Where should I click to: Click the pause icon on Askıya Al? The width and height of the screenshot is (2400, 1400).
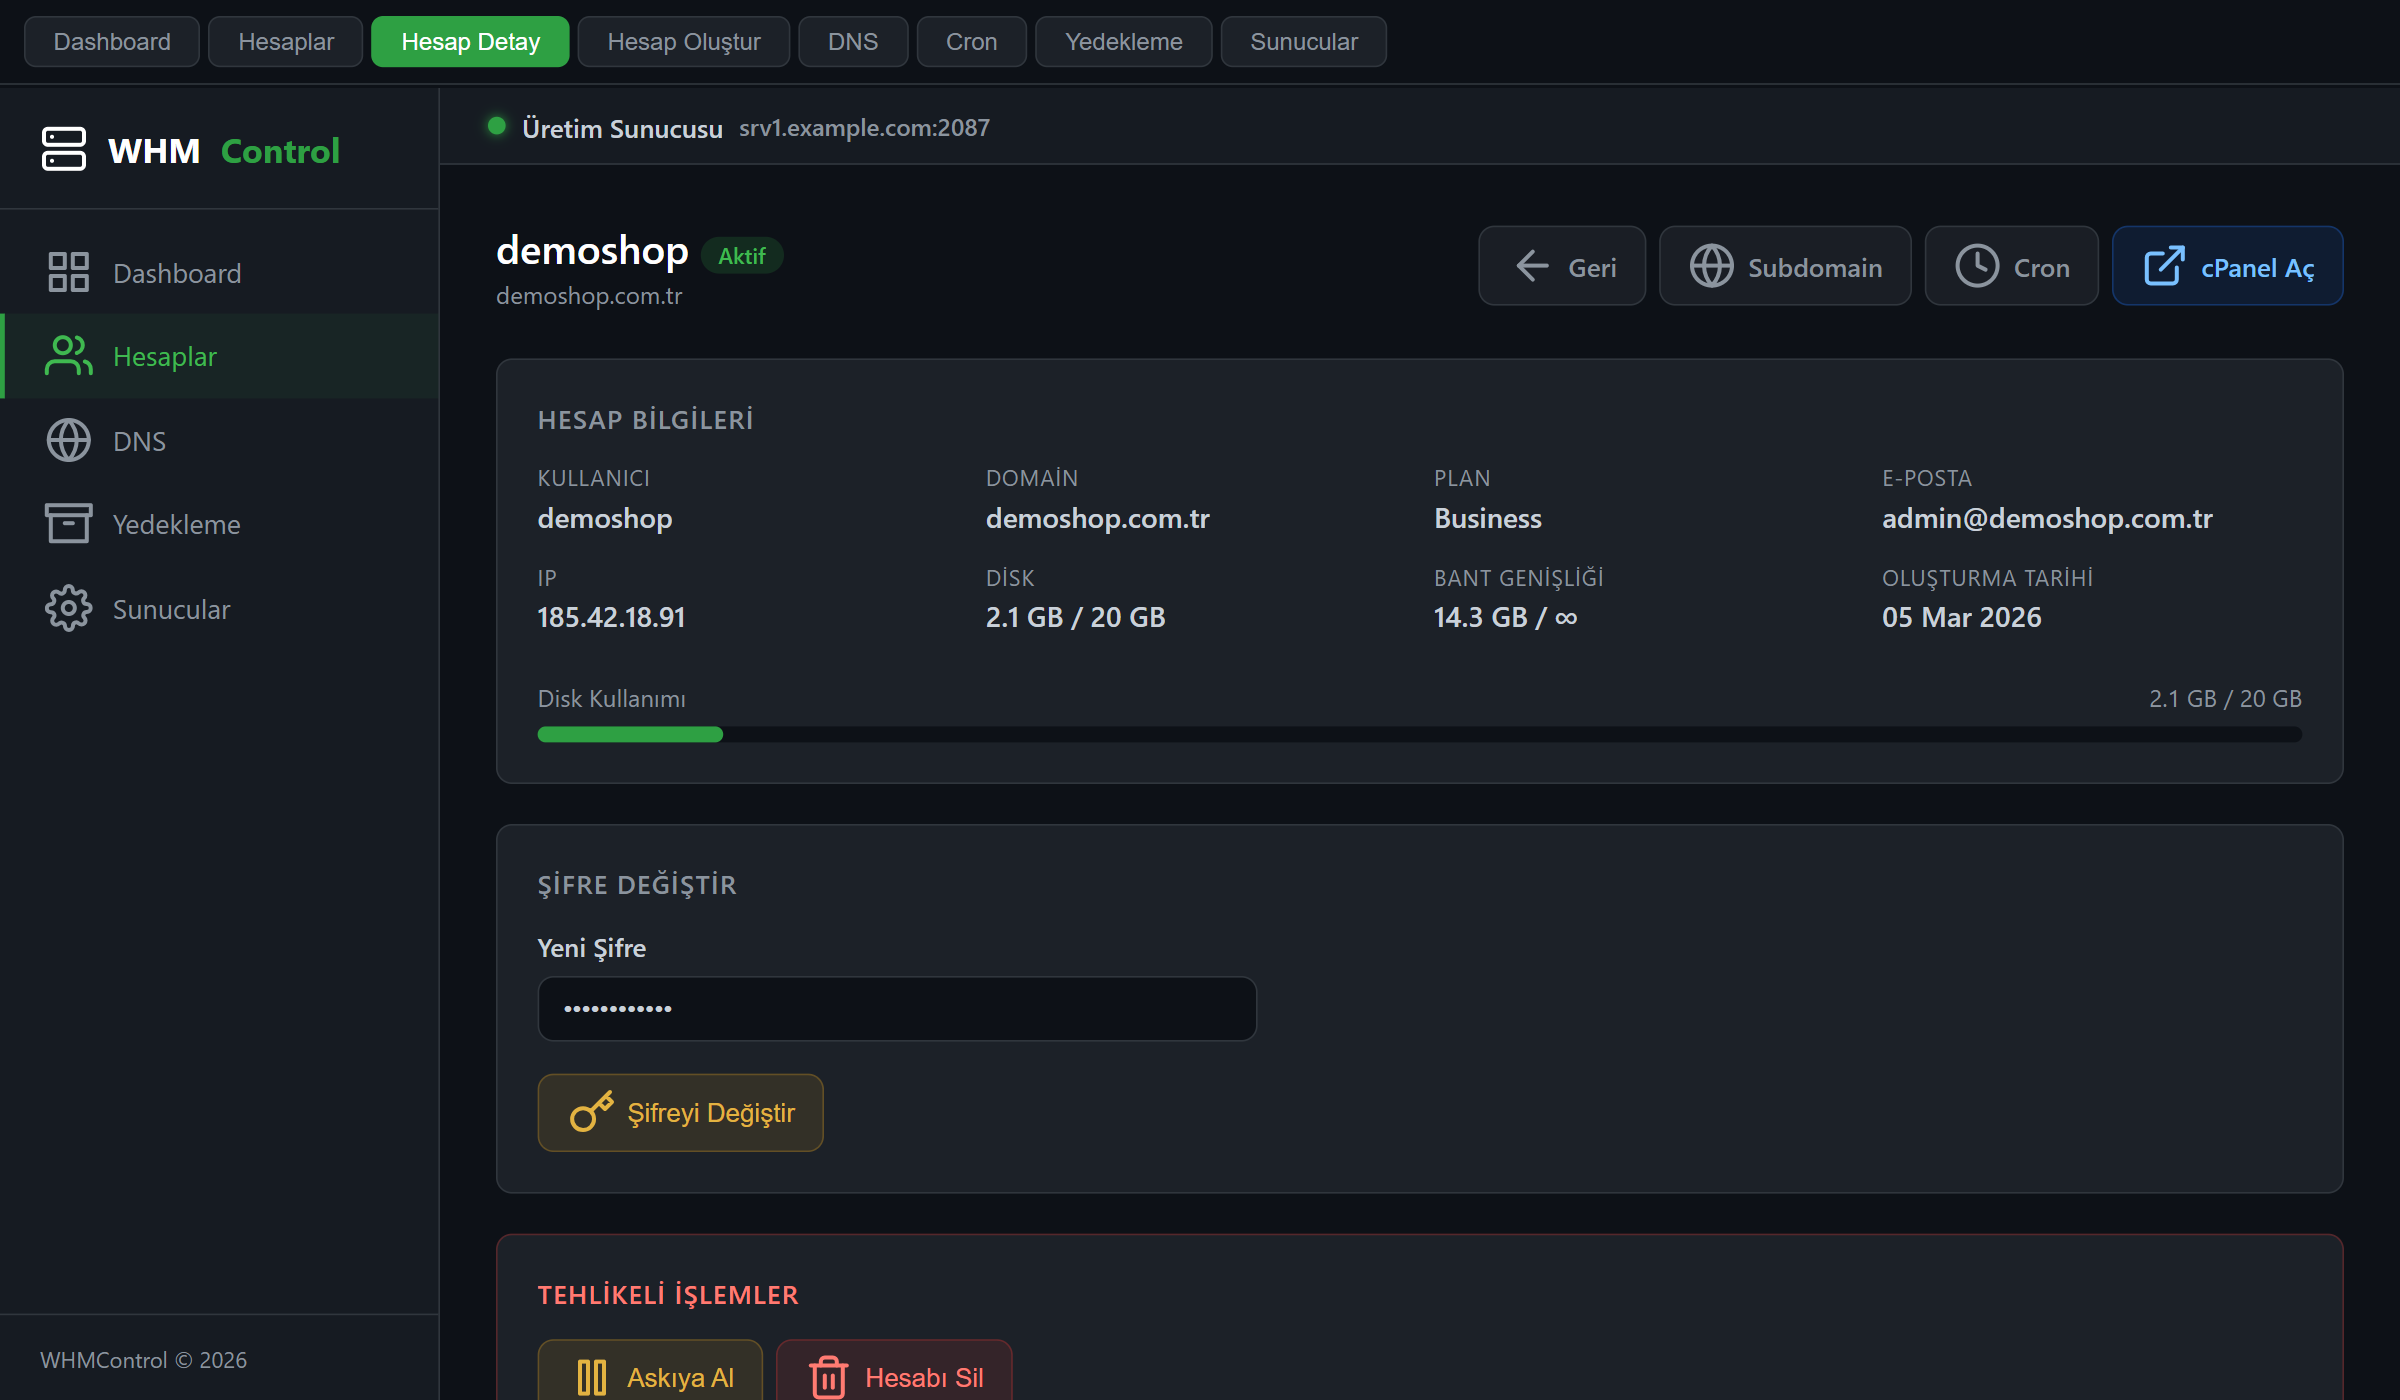tap(591, 1377)
